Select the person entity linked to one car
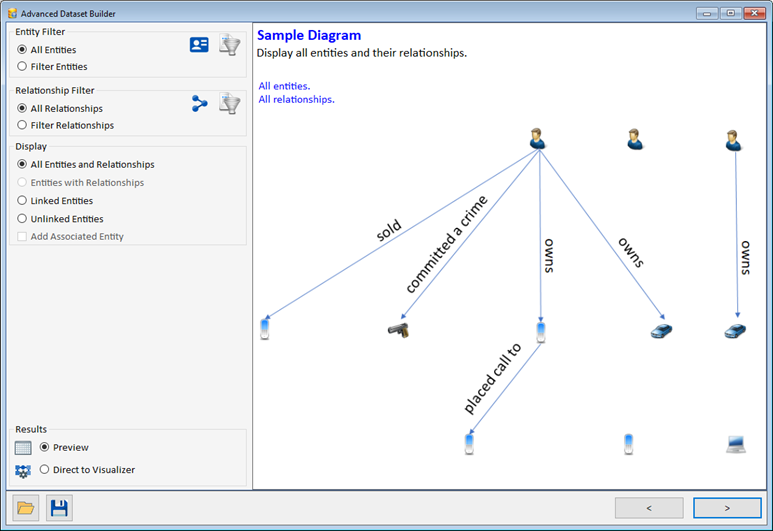773x531 pixels. (x=733, y=140)
